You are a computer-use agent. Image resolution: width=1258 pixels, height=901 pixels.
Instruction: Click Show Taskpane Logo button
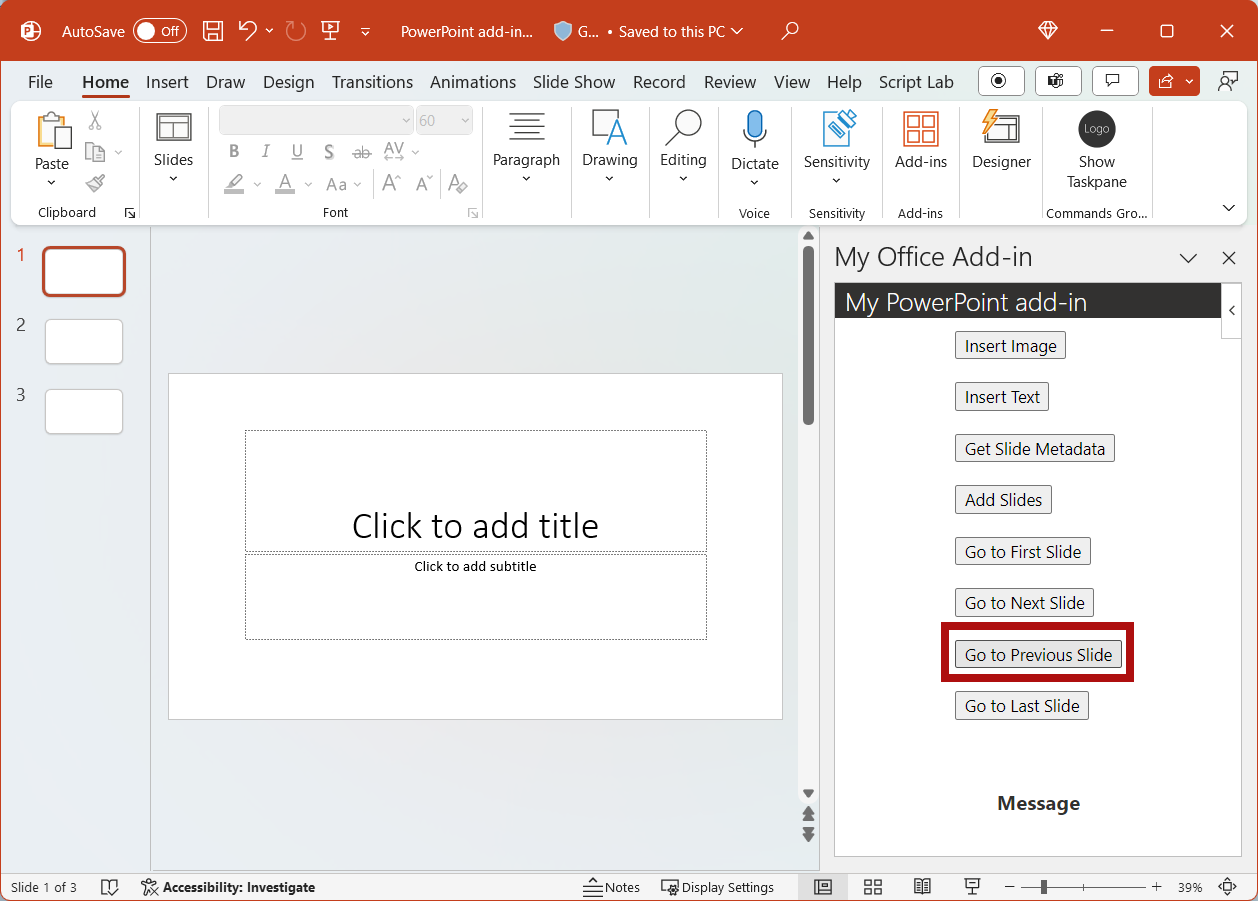click(x=1097, y=151)
